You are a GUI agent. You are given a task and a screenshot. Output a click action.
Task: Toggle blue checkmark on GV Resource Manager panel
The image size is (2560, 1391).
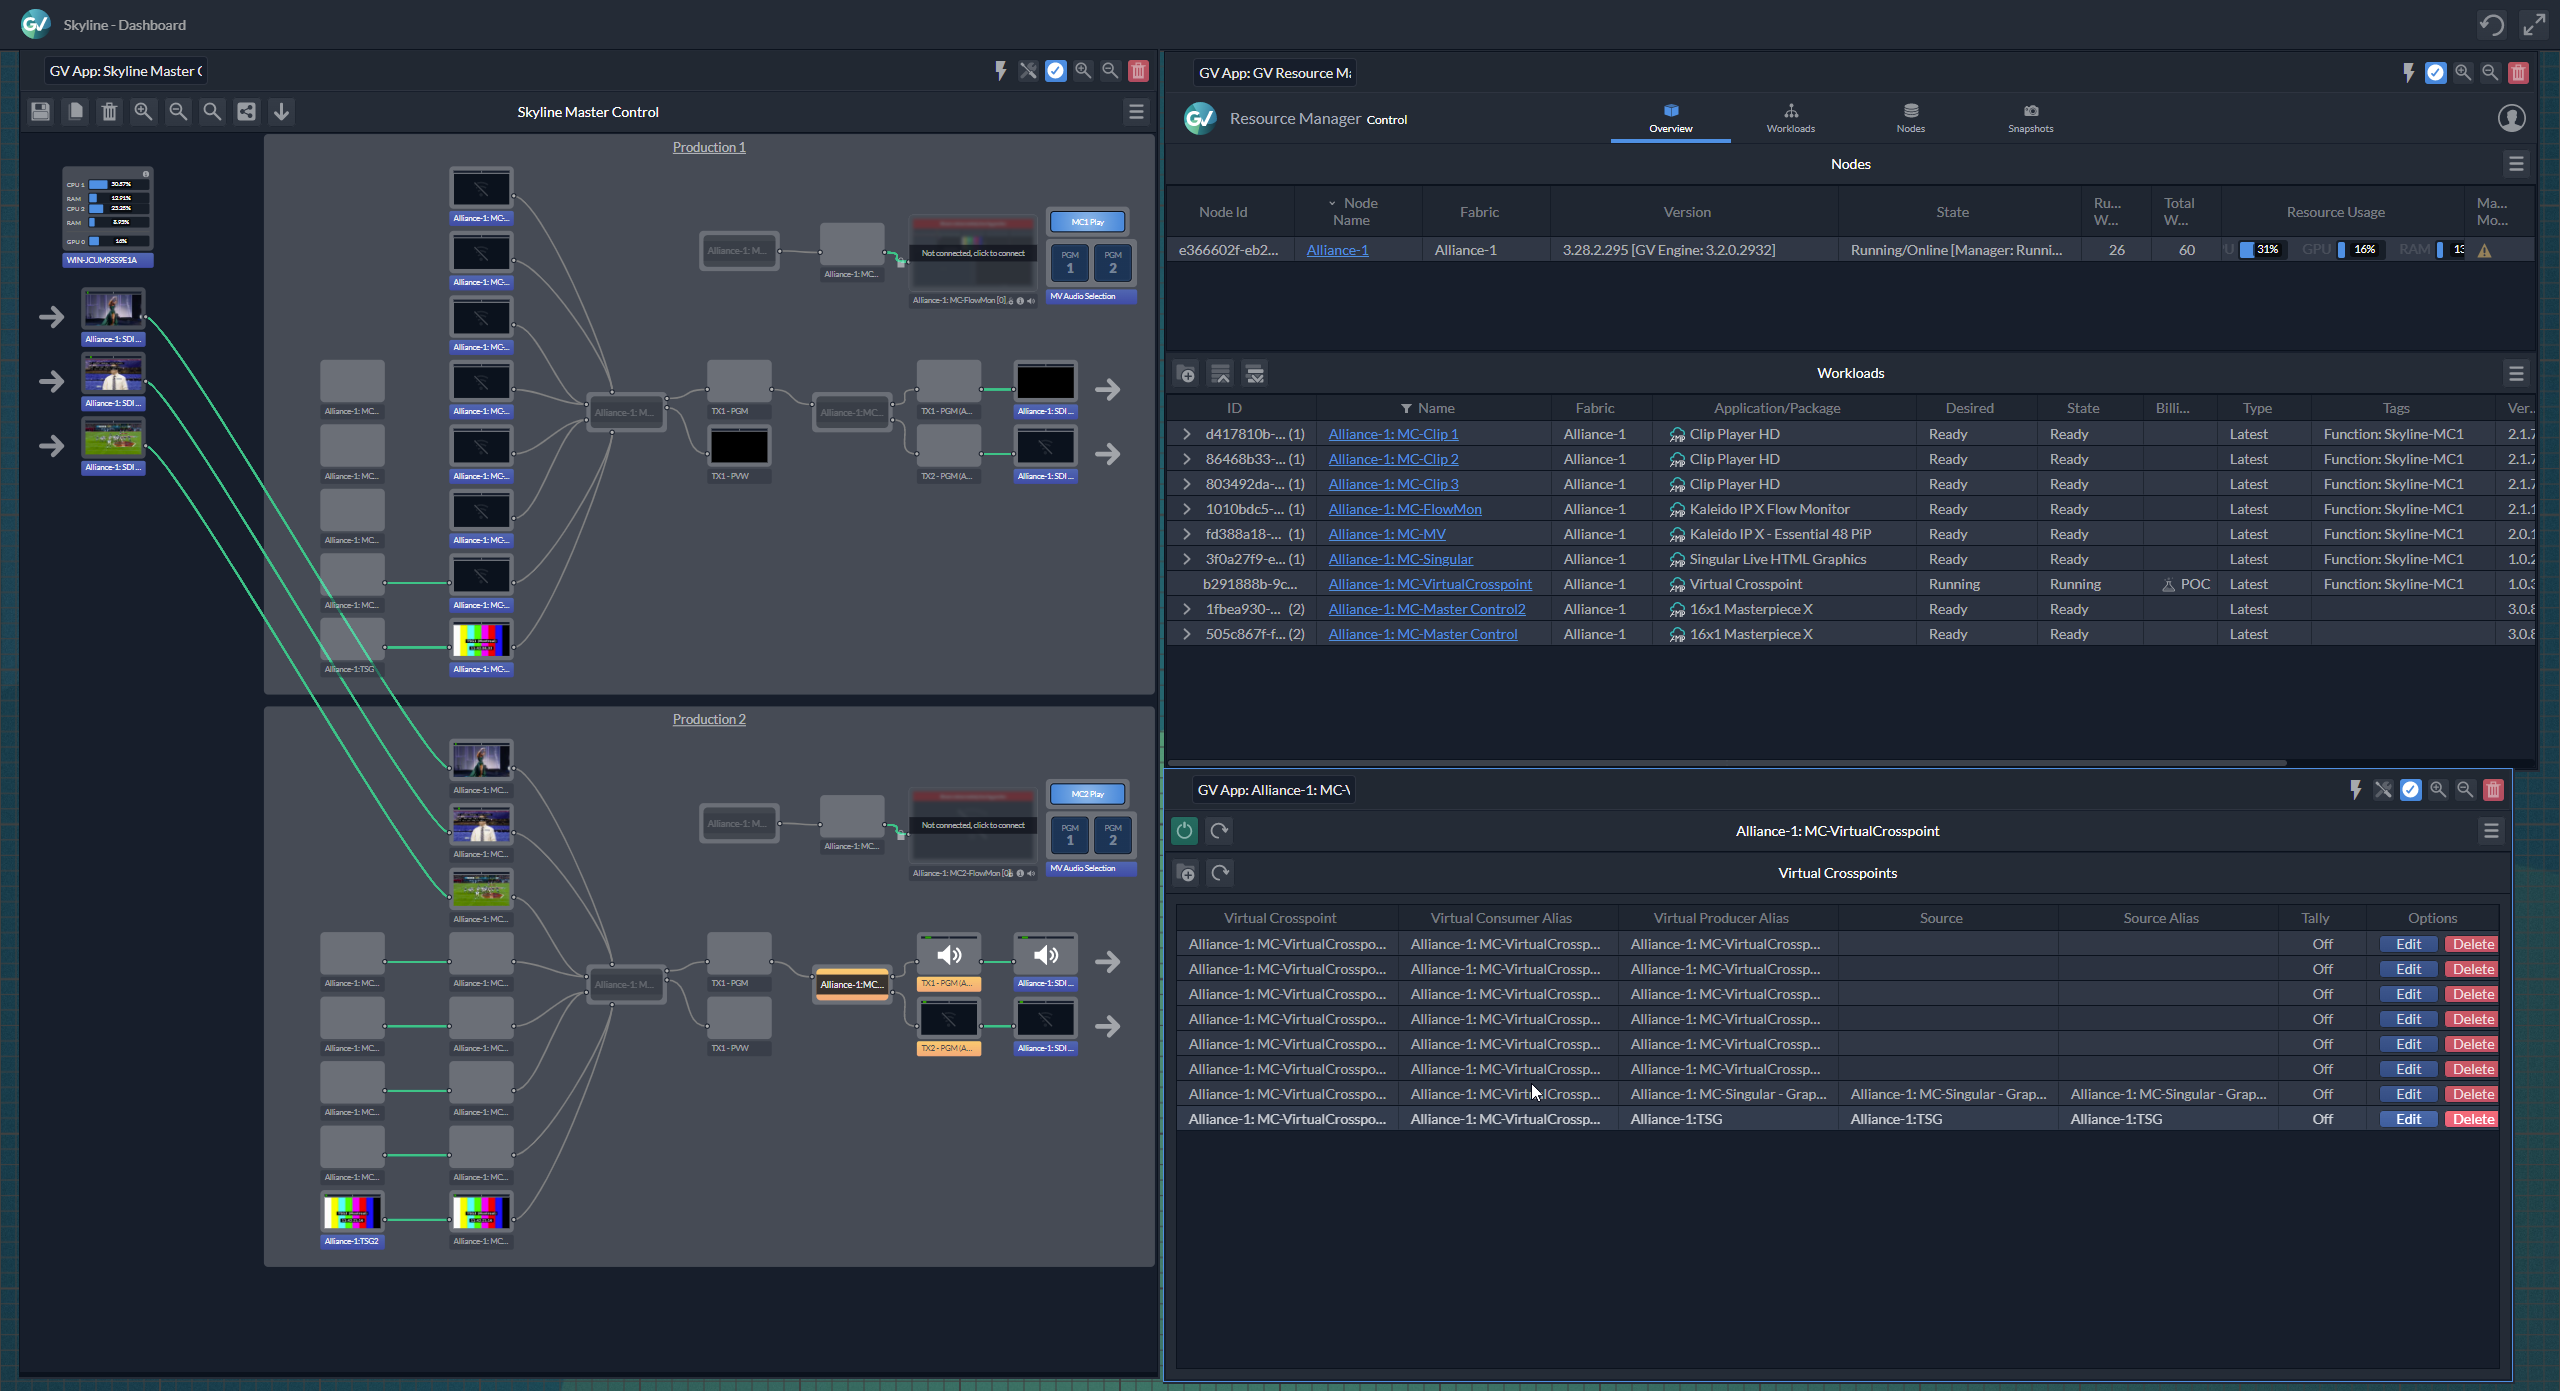[x=2436, y=73]
